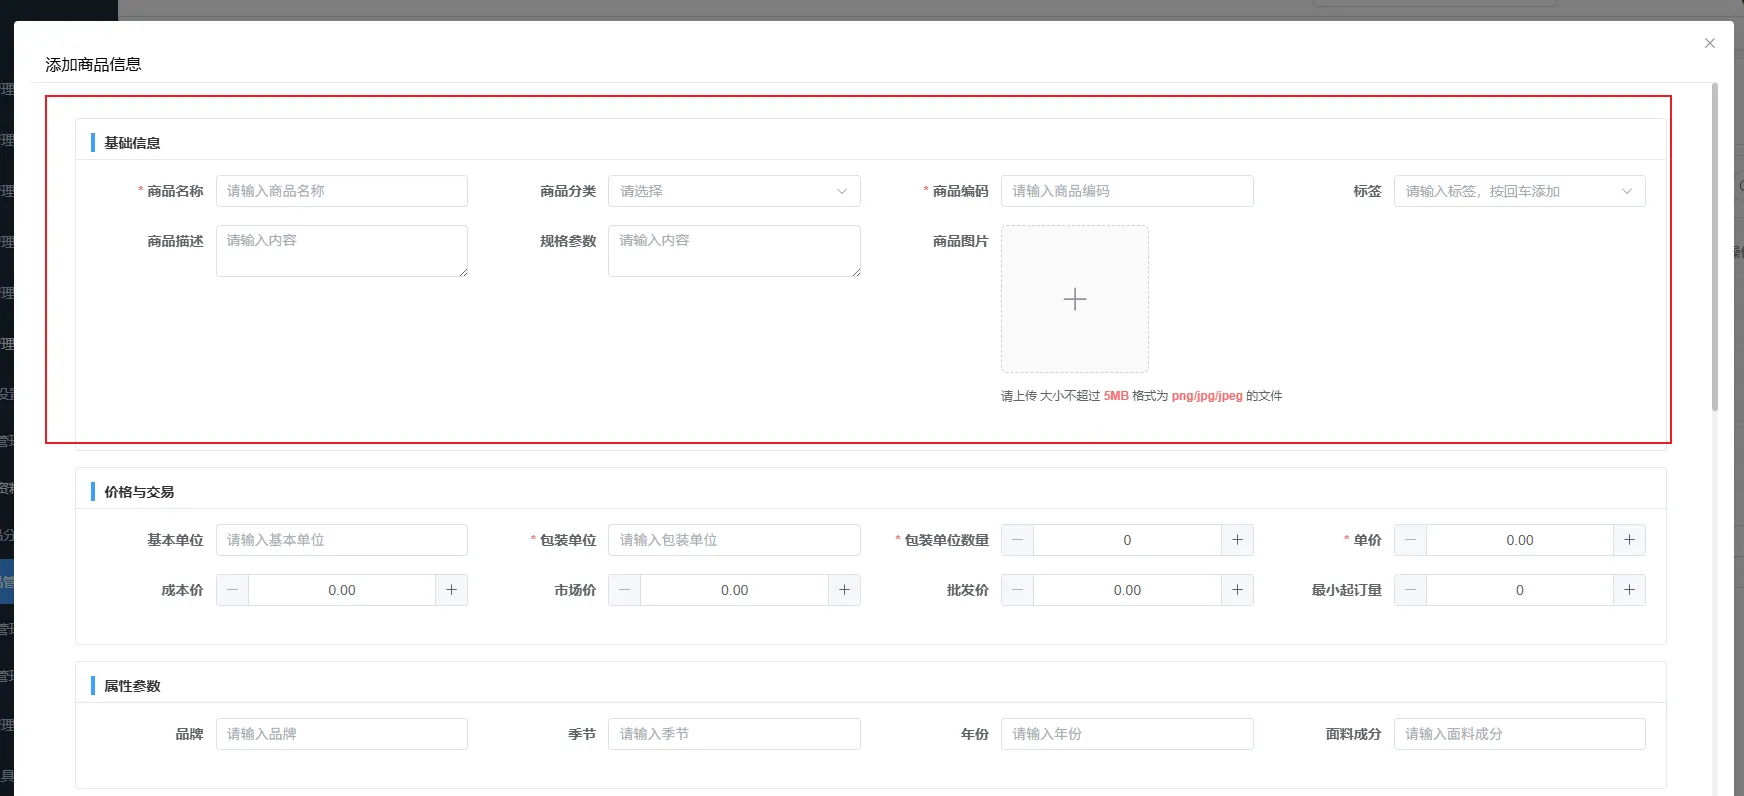Increase 成本价 using plus button

(451, 590)
